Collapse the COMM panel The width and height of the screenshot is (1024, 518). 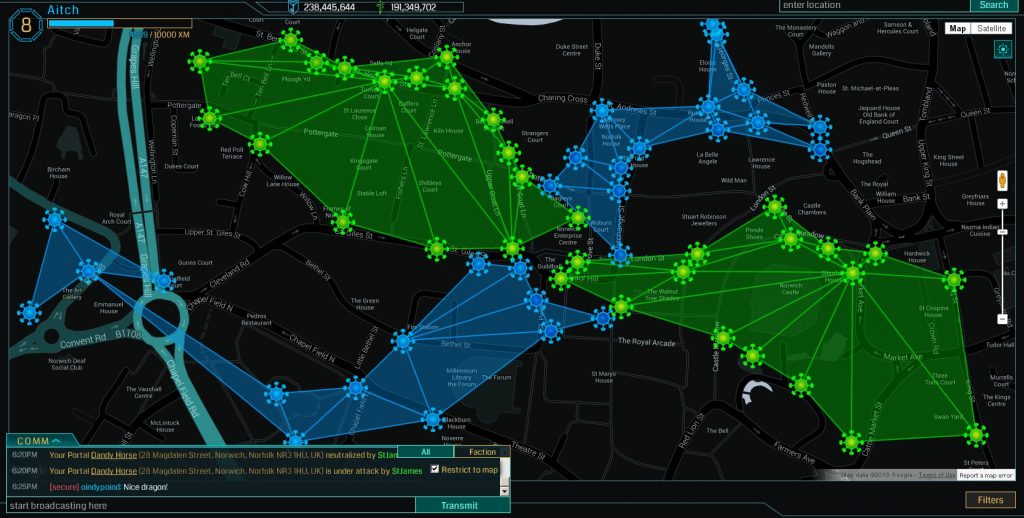(x=40, y=440)
